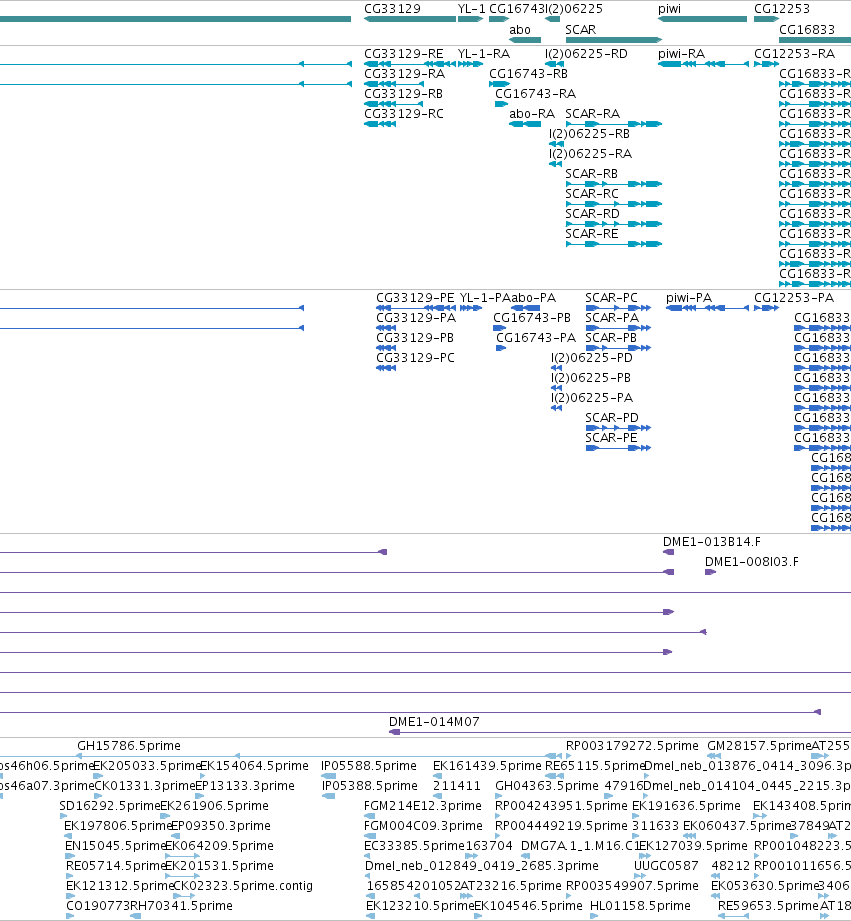Select the EK127039.5prime EST label
Viewport: 851px width, 921px height.
tap(693, 845)
